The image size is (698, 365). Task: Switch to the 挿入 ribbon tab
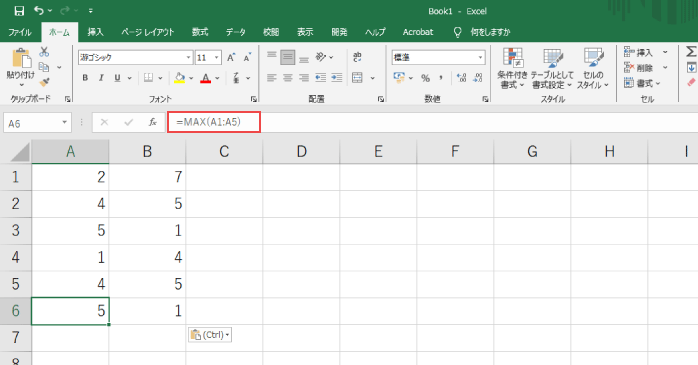(x=95, y=32)
